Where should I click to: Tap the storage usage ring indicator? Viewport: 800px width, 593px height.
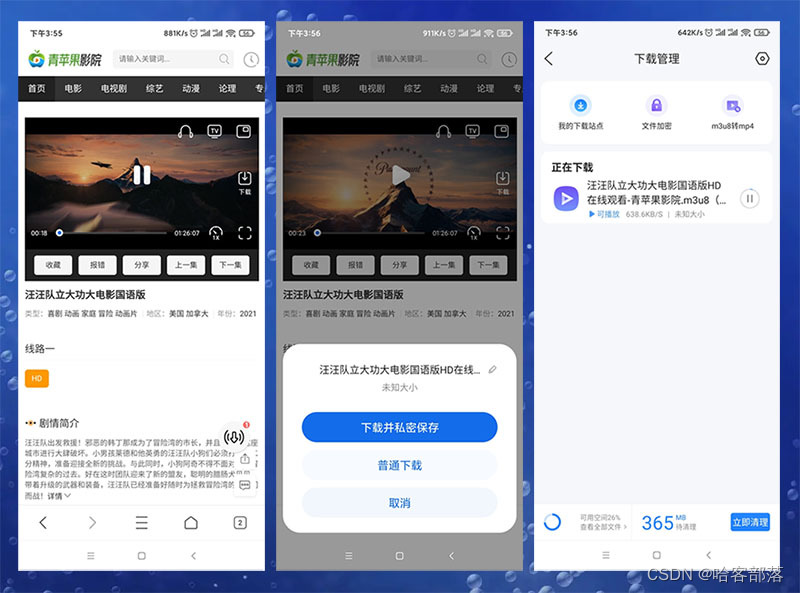(552, 522)
